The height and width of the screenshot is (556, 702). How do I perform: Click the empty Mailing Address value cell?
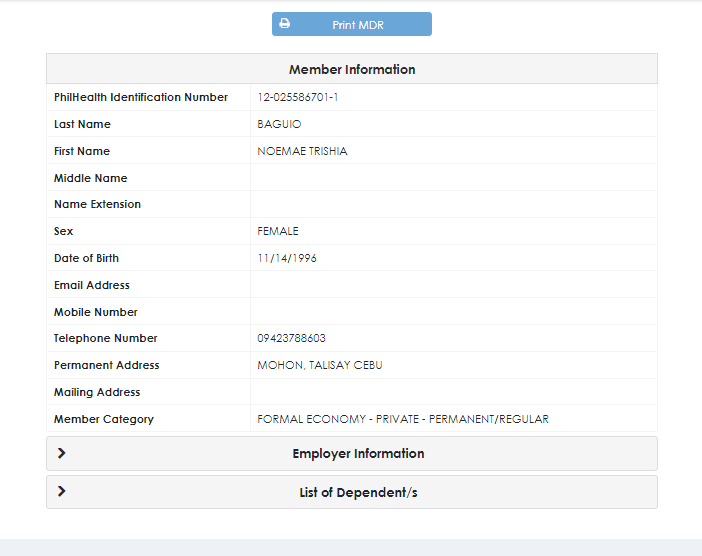[x=452, y=392]
